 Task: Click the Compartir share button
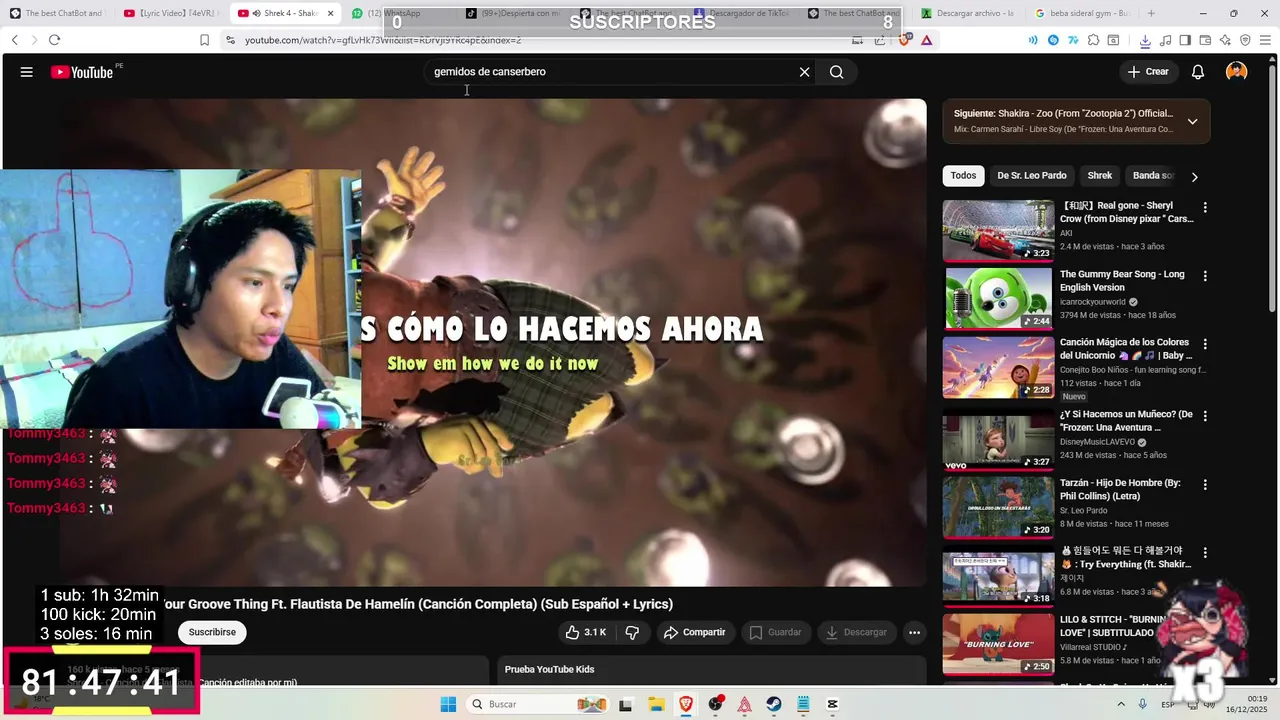pyautogui.click(x=695, y=632)
